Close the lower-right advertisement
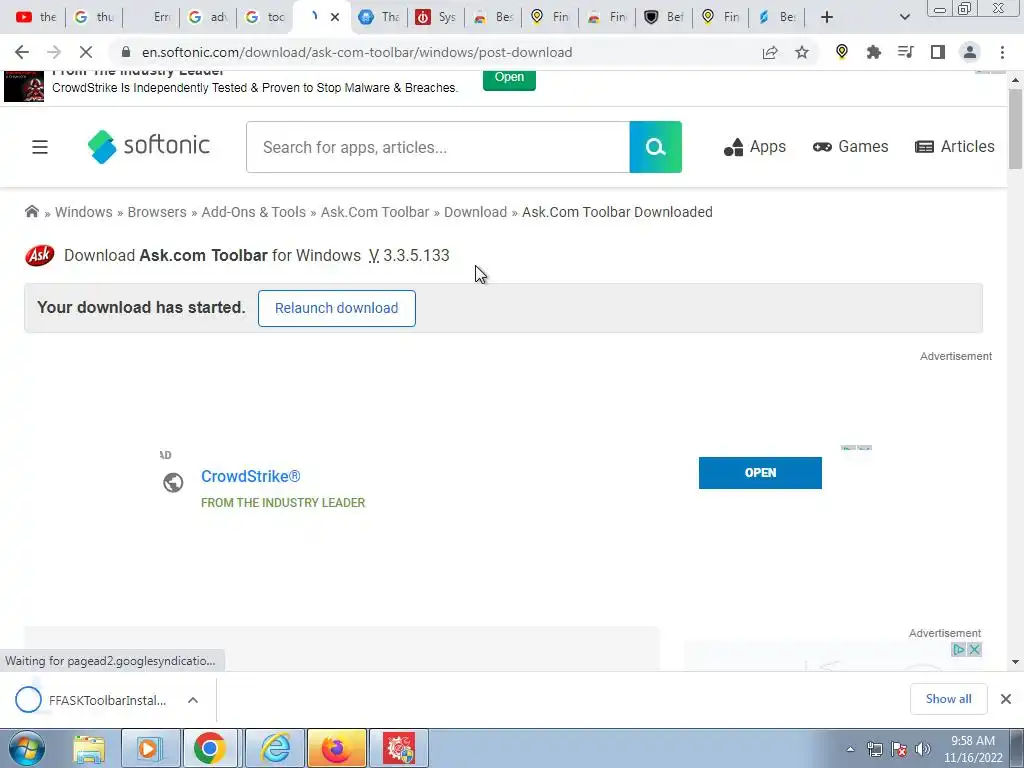Image resolution: width=1024 pixels, height=768 pixels. click(x=974, y=649)
